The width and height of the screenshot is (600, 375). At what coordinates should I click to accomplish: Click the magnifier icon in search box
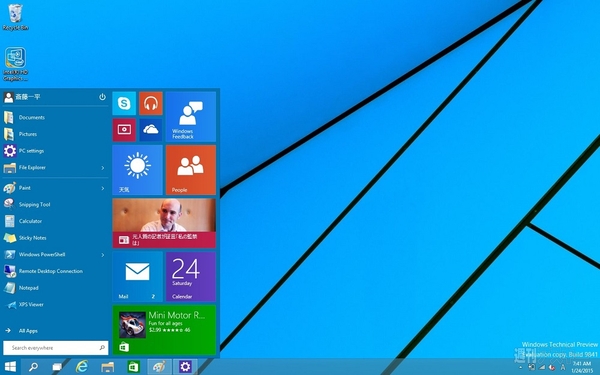point(102,348)
